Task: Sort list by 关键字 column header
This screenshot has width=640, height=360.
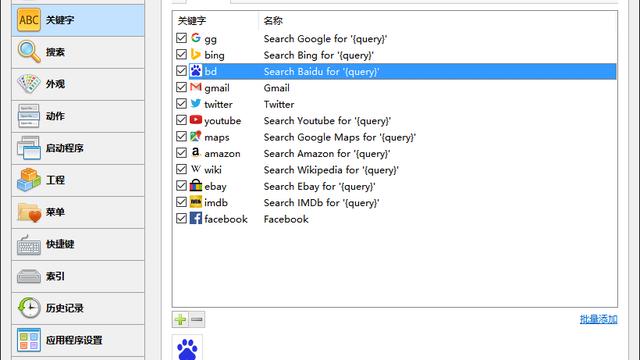Action: 216,21
